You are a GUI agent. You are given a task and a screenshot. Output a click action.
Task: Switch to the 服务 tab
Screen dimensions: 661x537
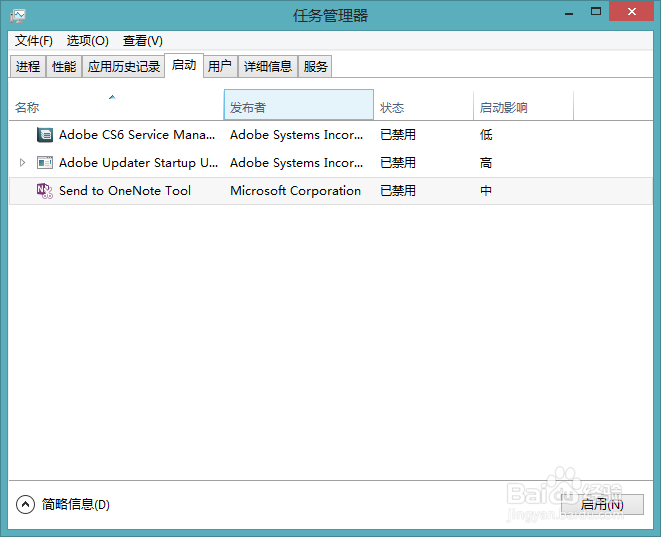(315, 67)
